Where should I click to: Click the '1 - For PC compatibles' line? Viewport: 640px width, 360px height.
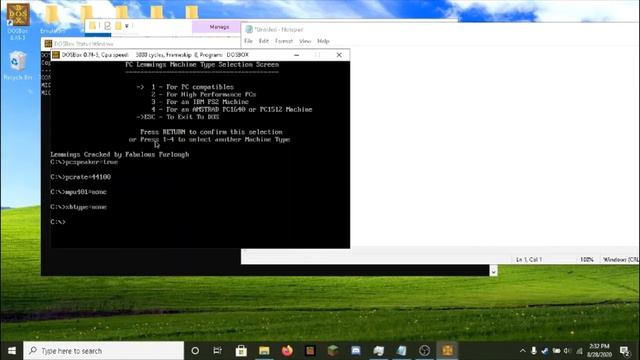tap(192, 87)
